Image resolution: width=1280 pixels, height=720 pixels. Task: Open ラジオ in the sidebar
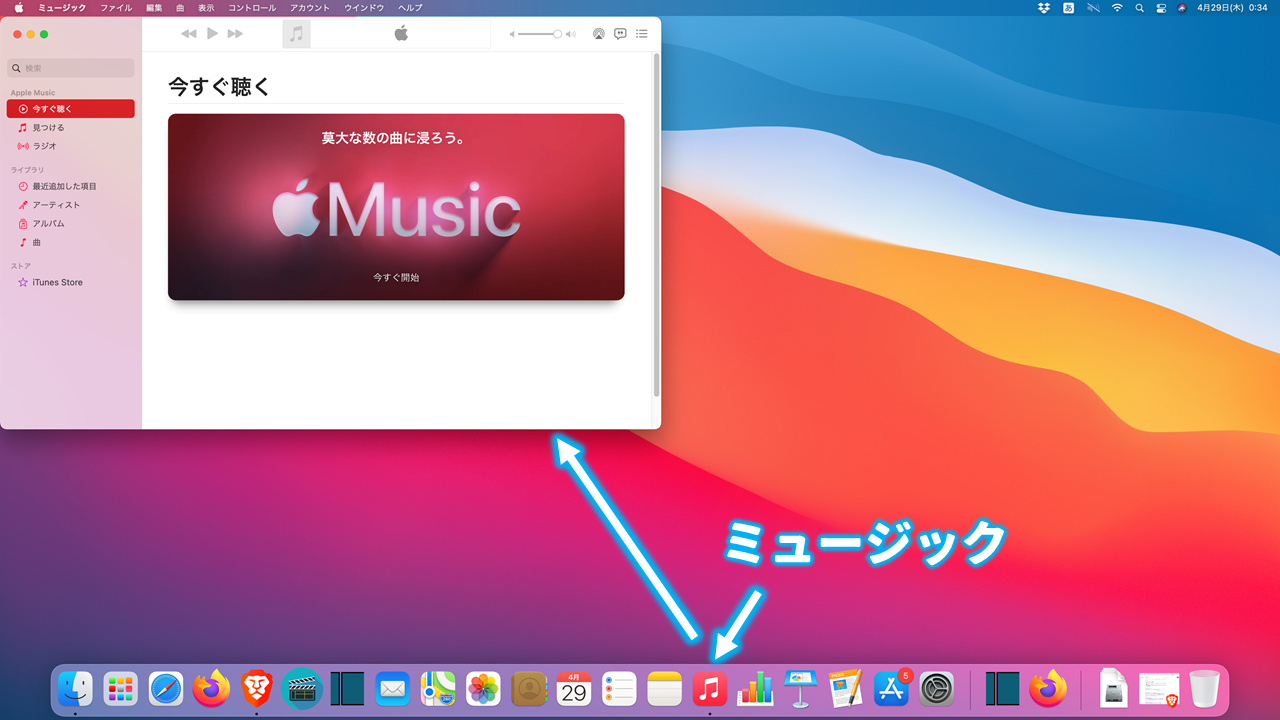[44, 146]
